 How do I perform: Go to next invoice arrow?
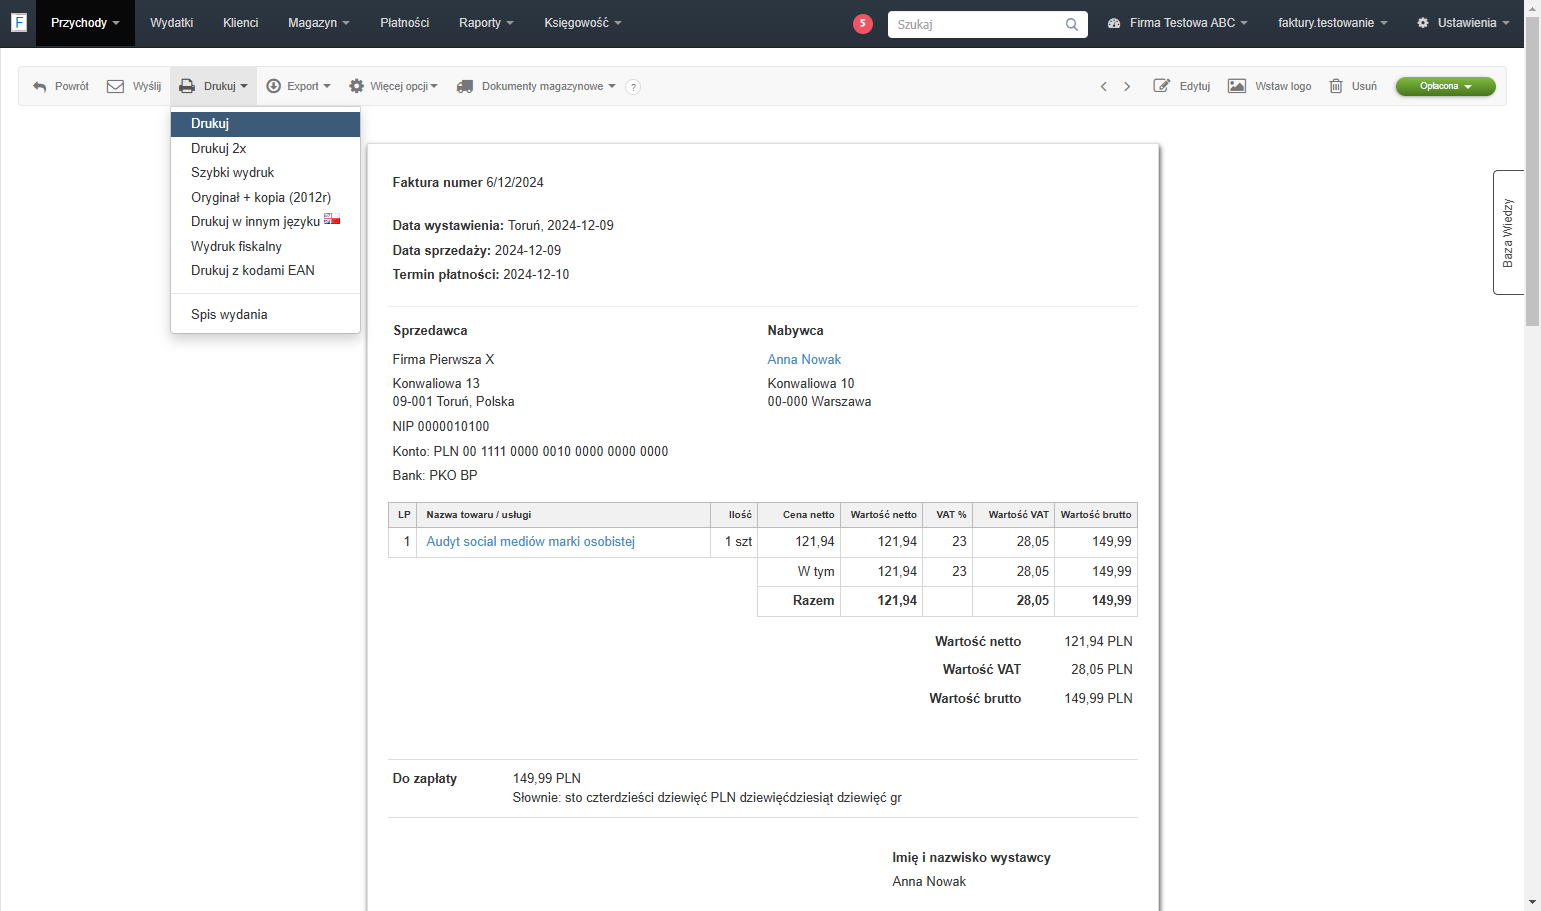click(1127, 87)
